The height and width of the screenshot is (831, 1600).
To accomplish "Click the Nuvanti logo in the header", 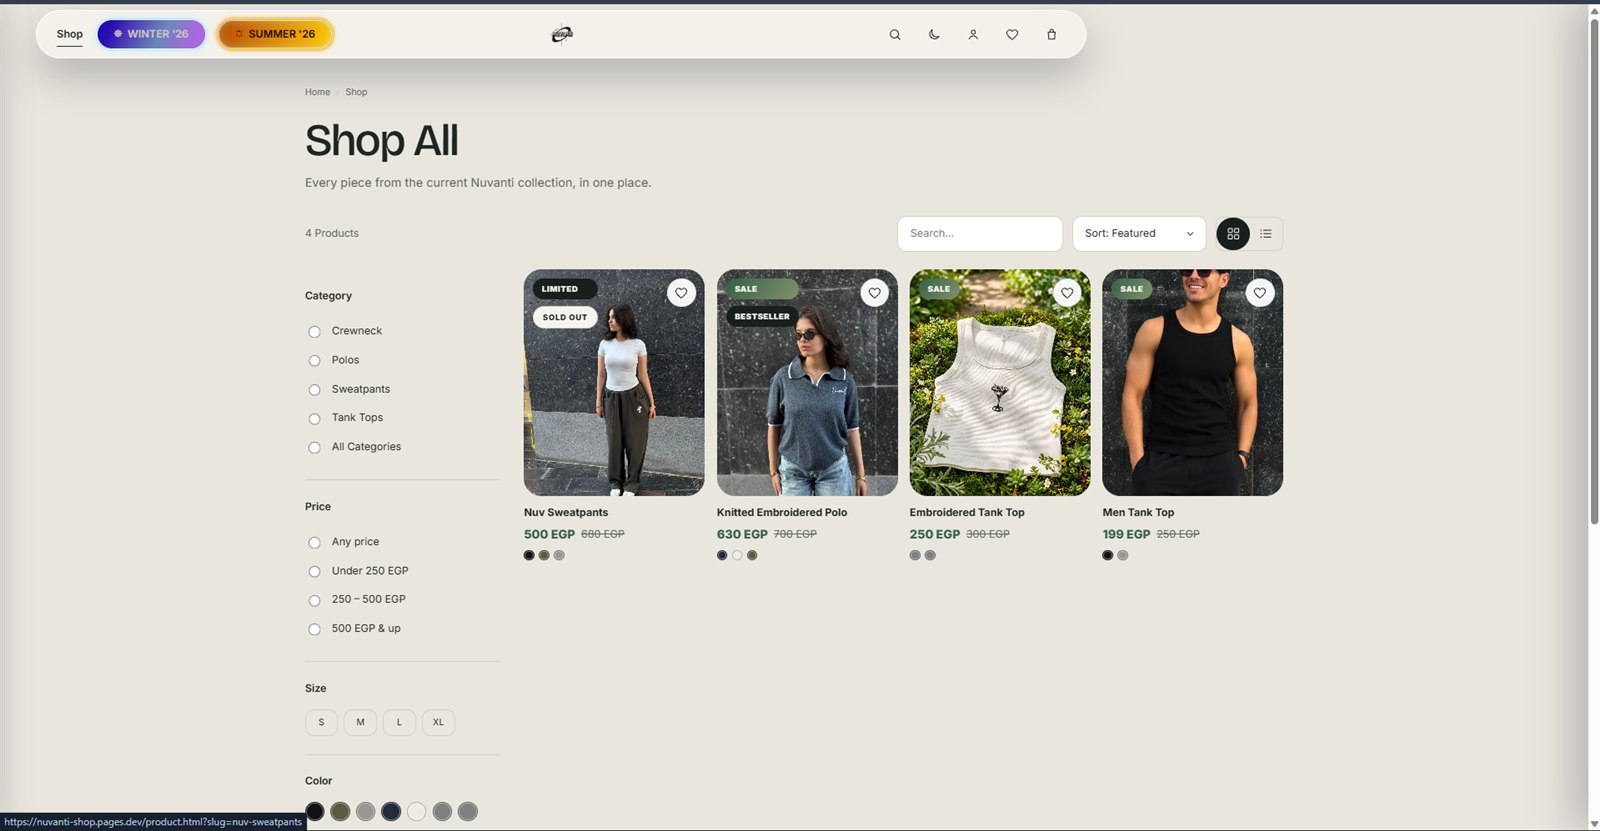I will click(562, 34).
